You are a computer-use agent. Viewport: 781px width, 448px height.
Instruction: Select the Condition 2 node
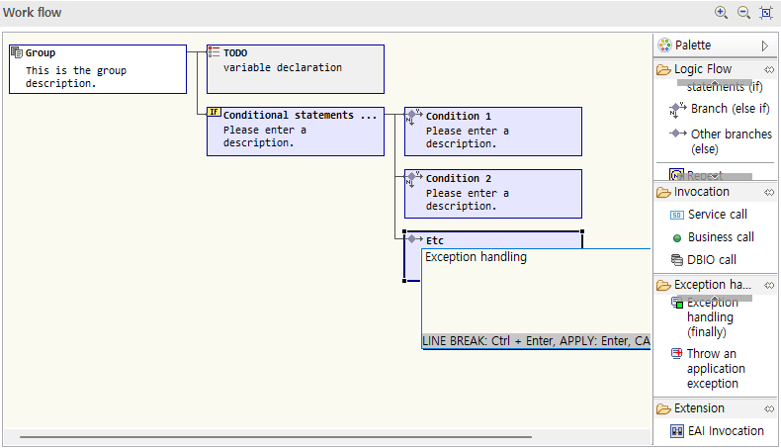click(x=492, y=193)
